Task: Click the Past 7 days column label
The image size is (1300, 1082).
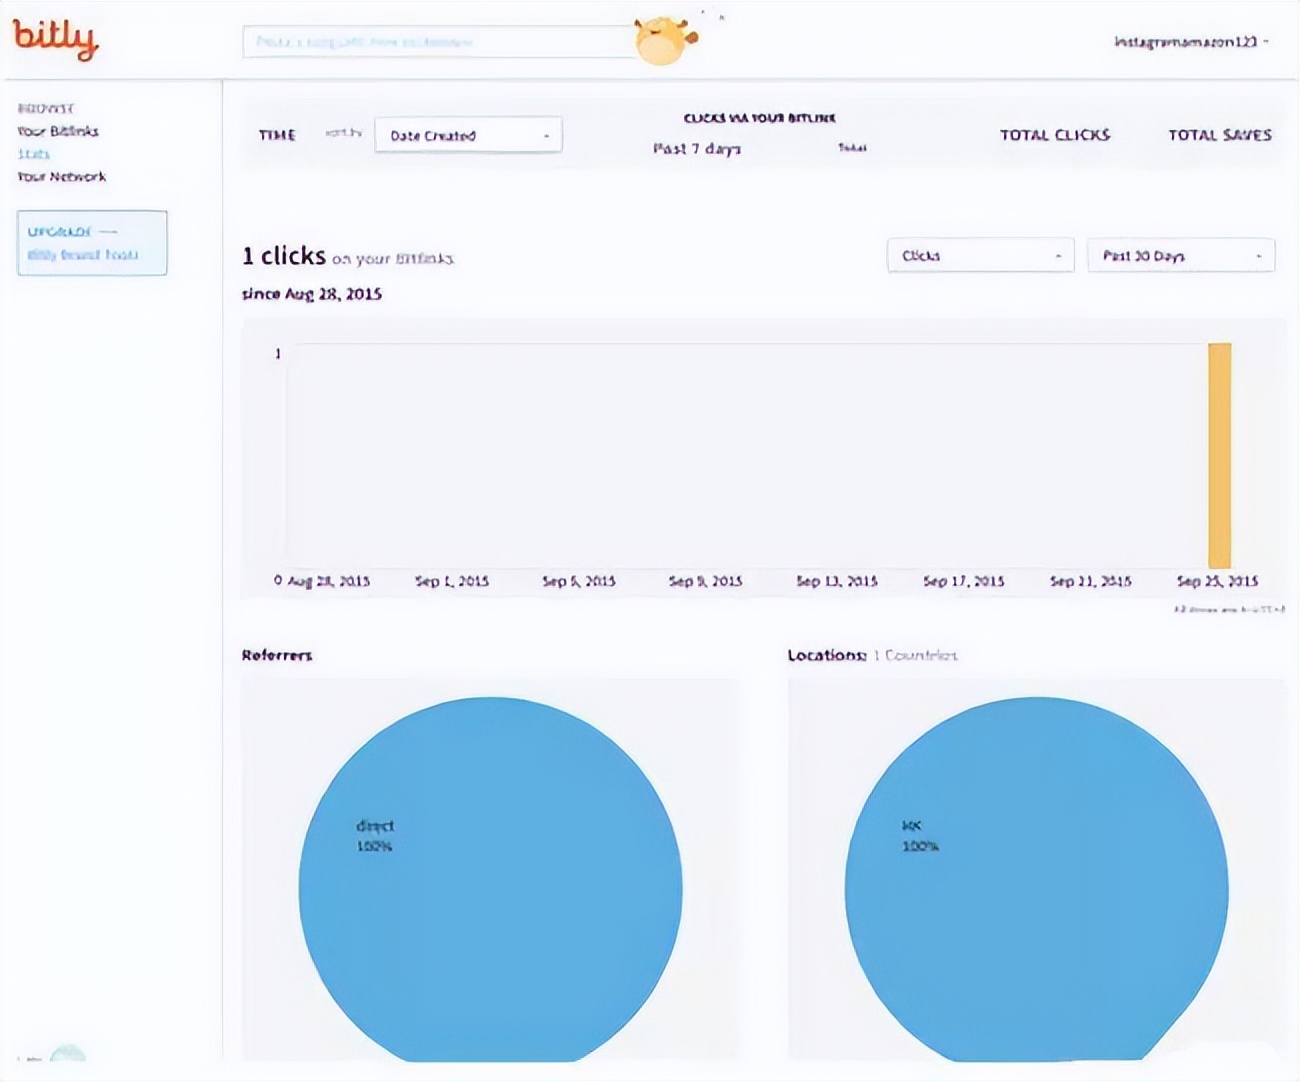Action: pos(697,149)
